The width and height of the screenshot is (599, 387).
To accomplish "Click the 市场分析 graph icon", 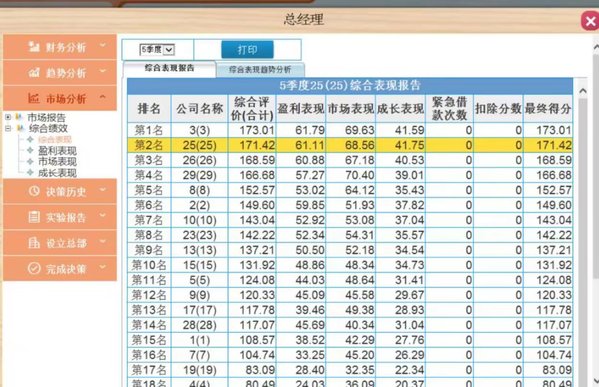I will click(x=34, y=98).
